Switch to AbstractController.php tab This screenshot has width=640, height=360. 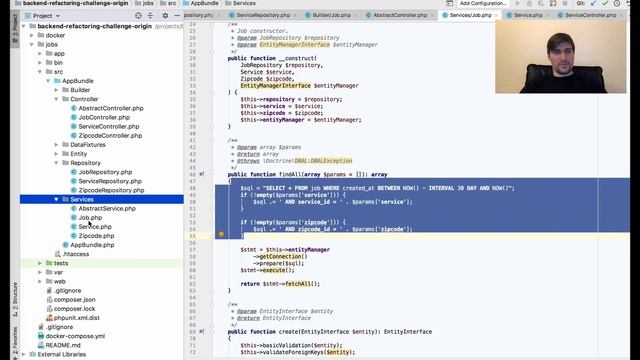pyautogui.click(x=400, y=15)
